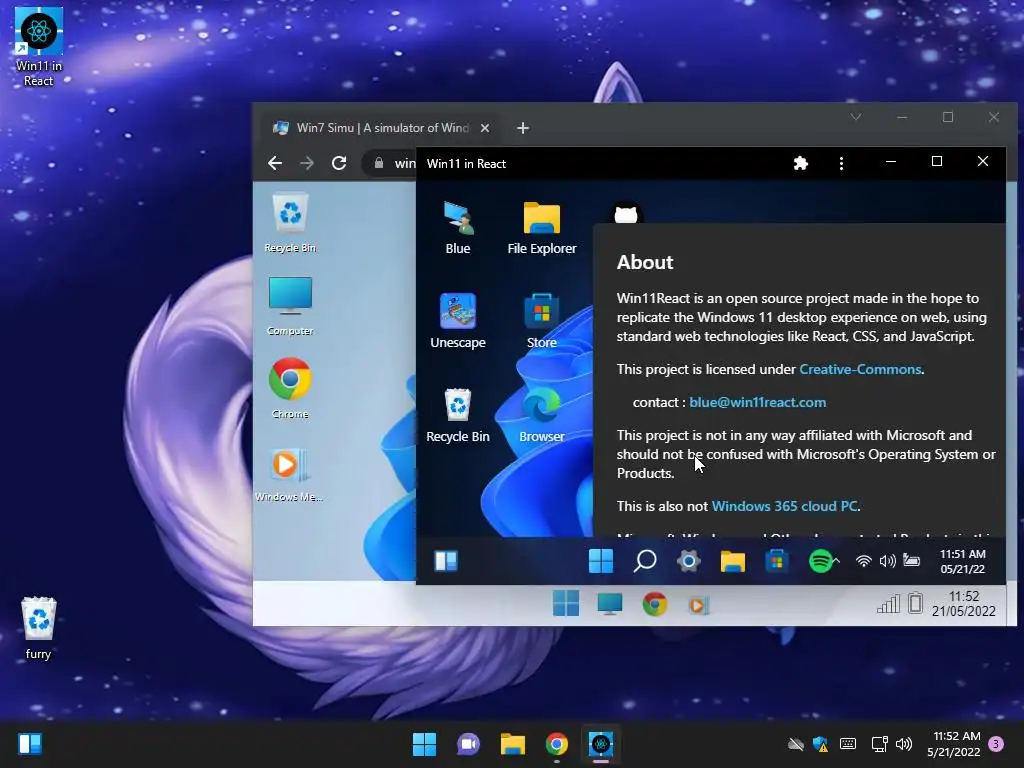
Task: Open a new tab in Chrome
Action: coord(522,128)
